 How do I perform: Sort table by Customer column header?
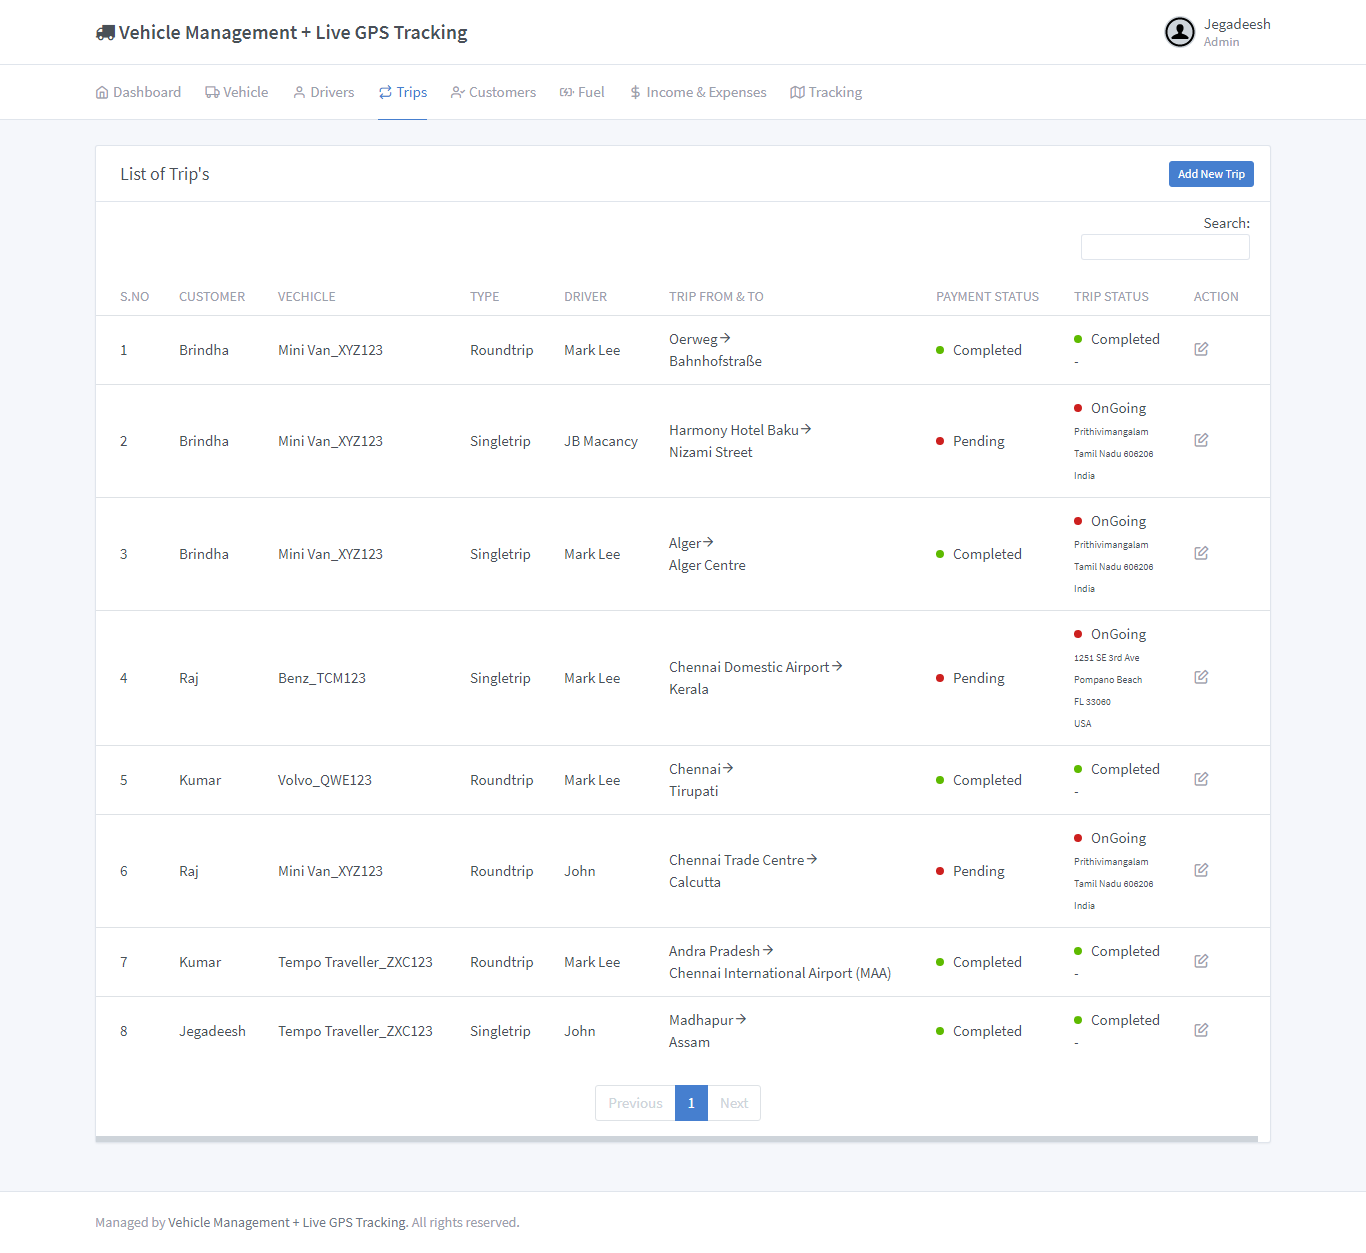(x=212, y=297)
